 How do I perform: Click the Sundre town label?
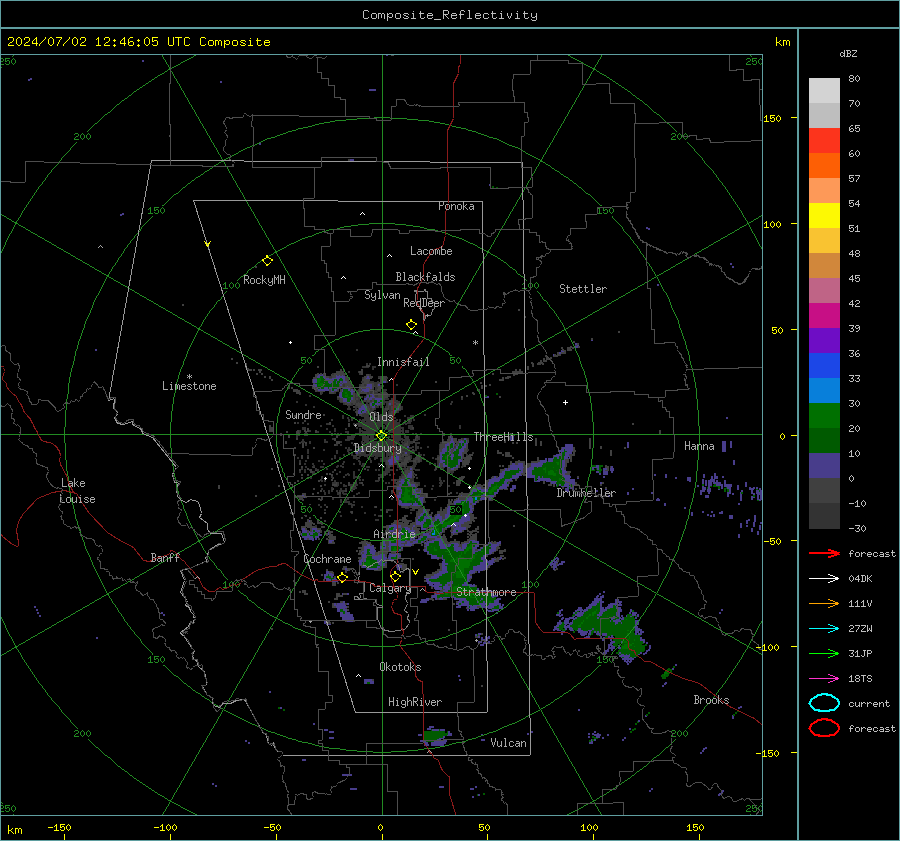pos(303,414)
